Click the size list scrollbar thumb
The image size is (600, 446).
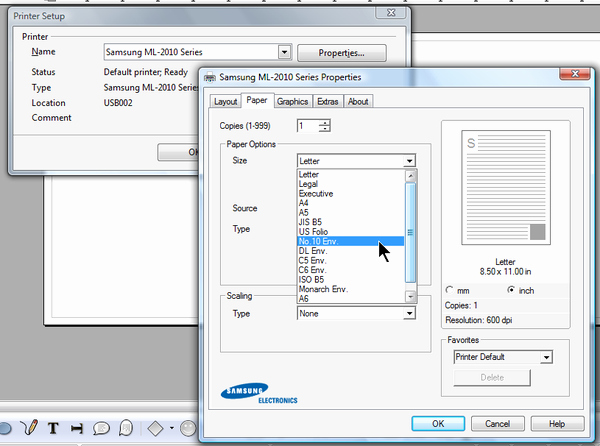click(410, 233)
